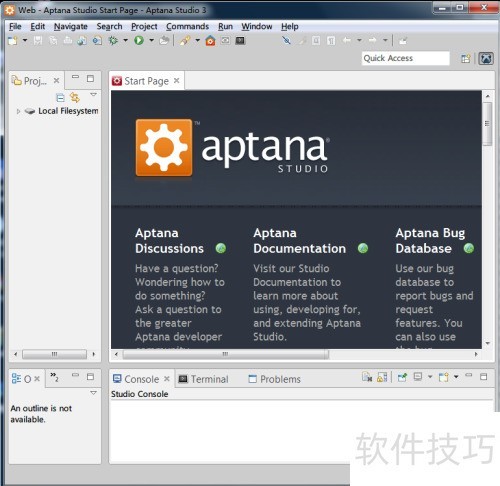Minimize the Project Explorer panel
The height and width of the screenshot is (486, 500).
pyautogui.click(x=75, y=77)
